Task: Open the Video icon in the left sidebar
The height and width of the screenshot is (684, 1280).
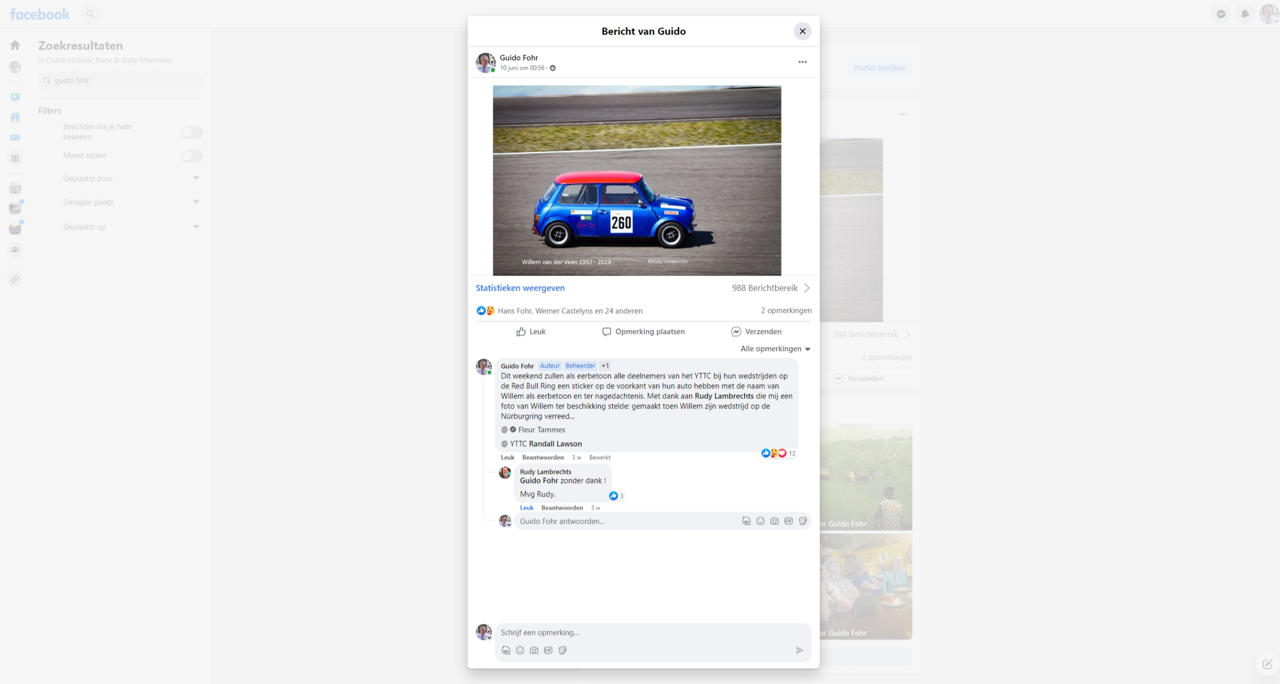Action: click(x=15, y=97)
